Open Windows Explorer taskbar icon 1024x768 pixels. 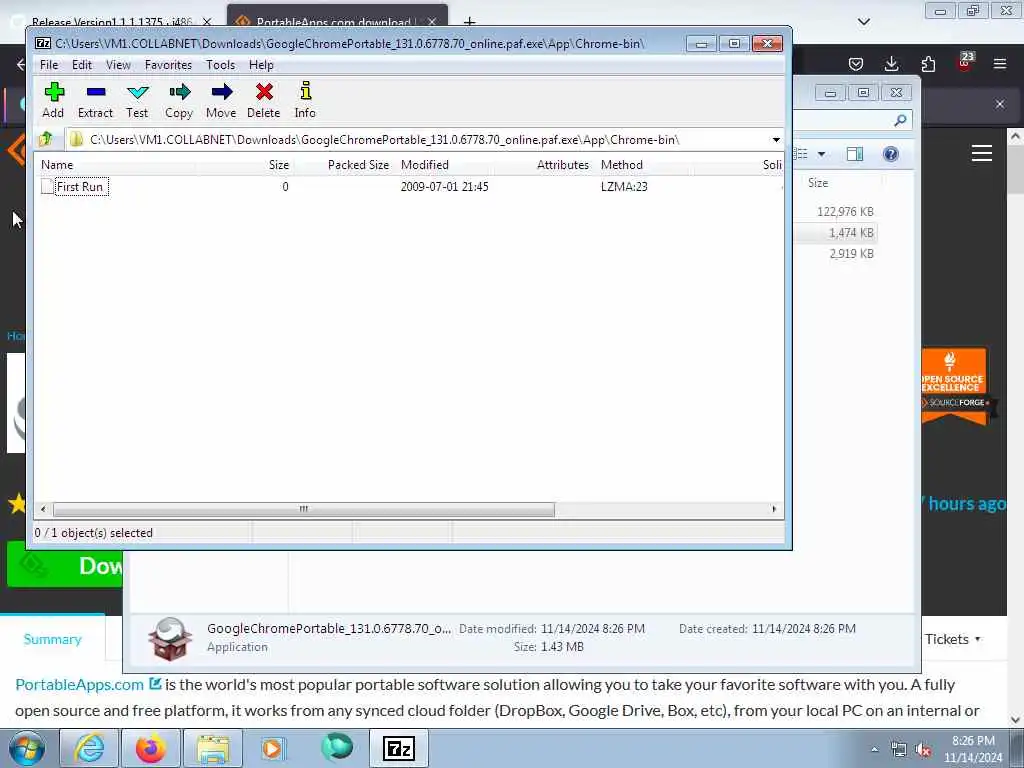(x=213, y=748)
